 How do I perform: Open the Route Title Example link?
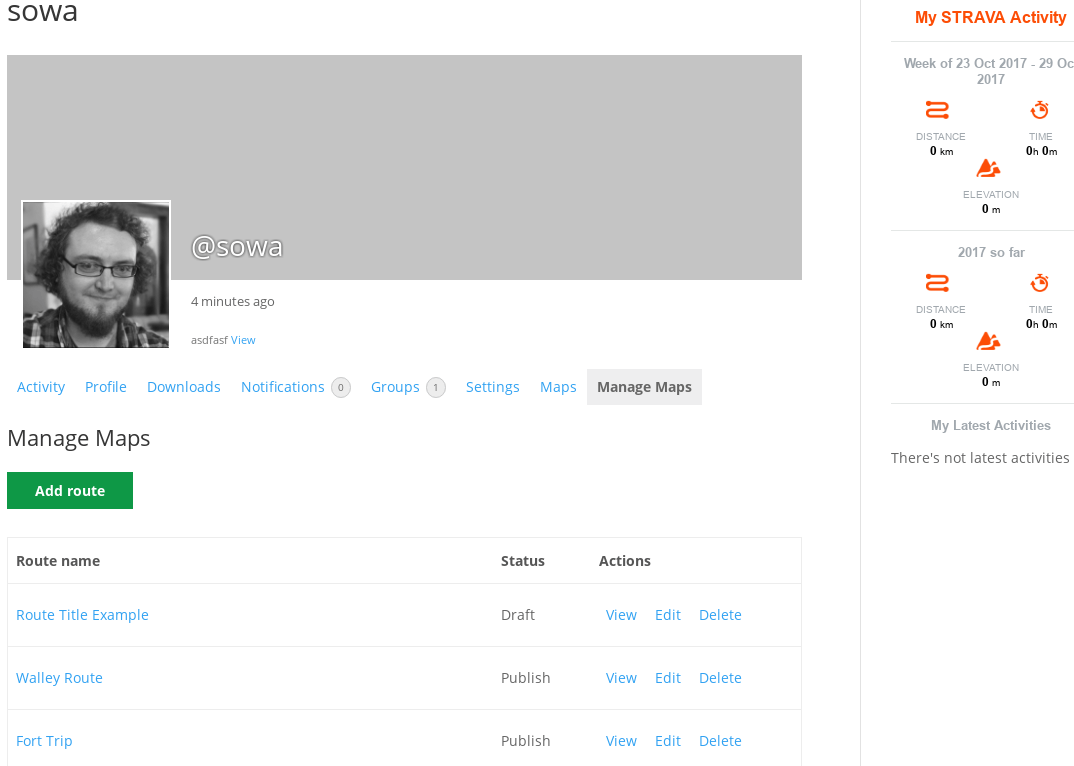click(x=82, y=615)
